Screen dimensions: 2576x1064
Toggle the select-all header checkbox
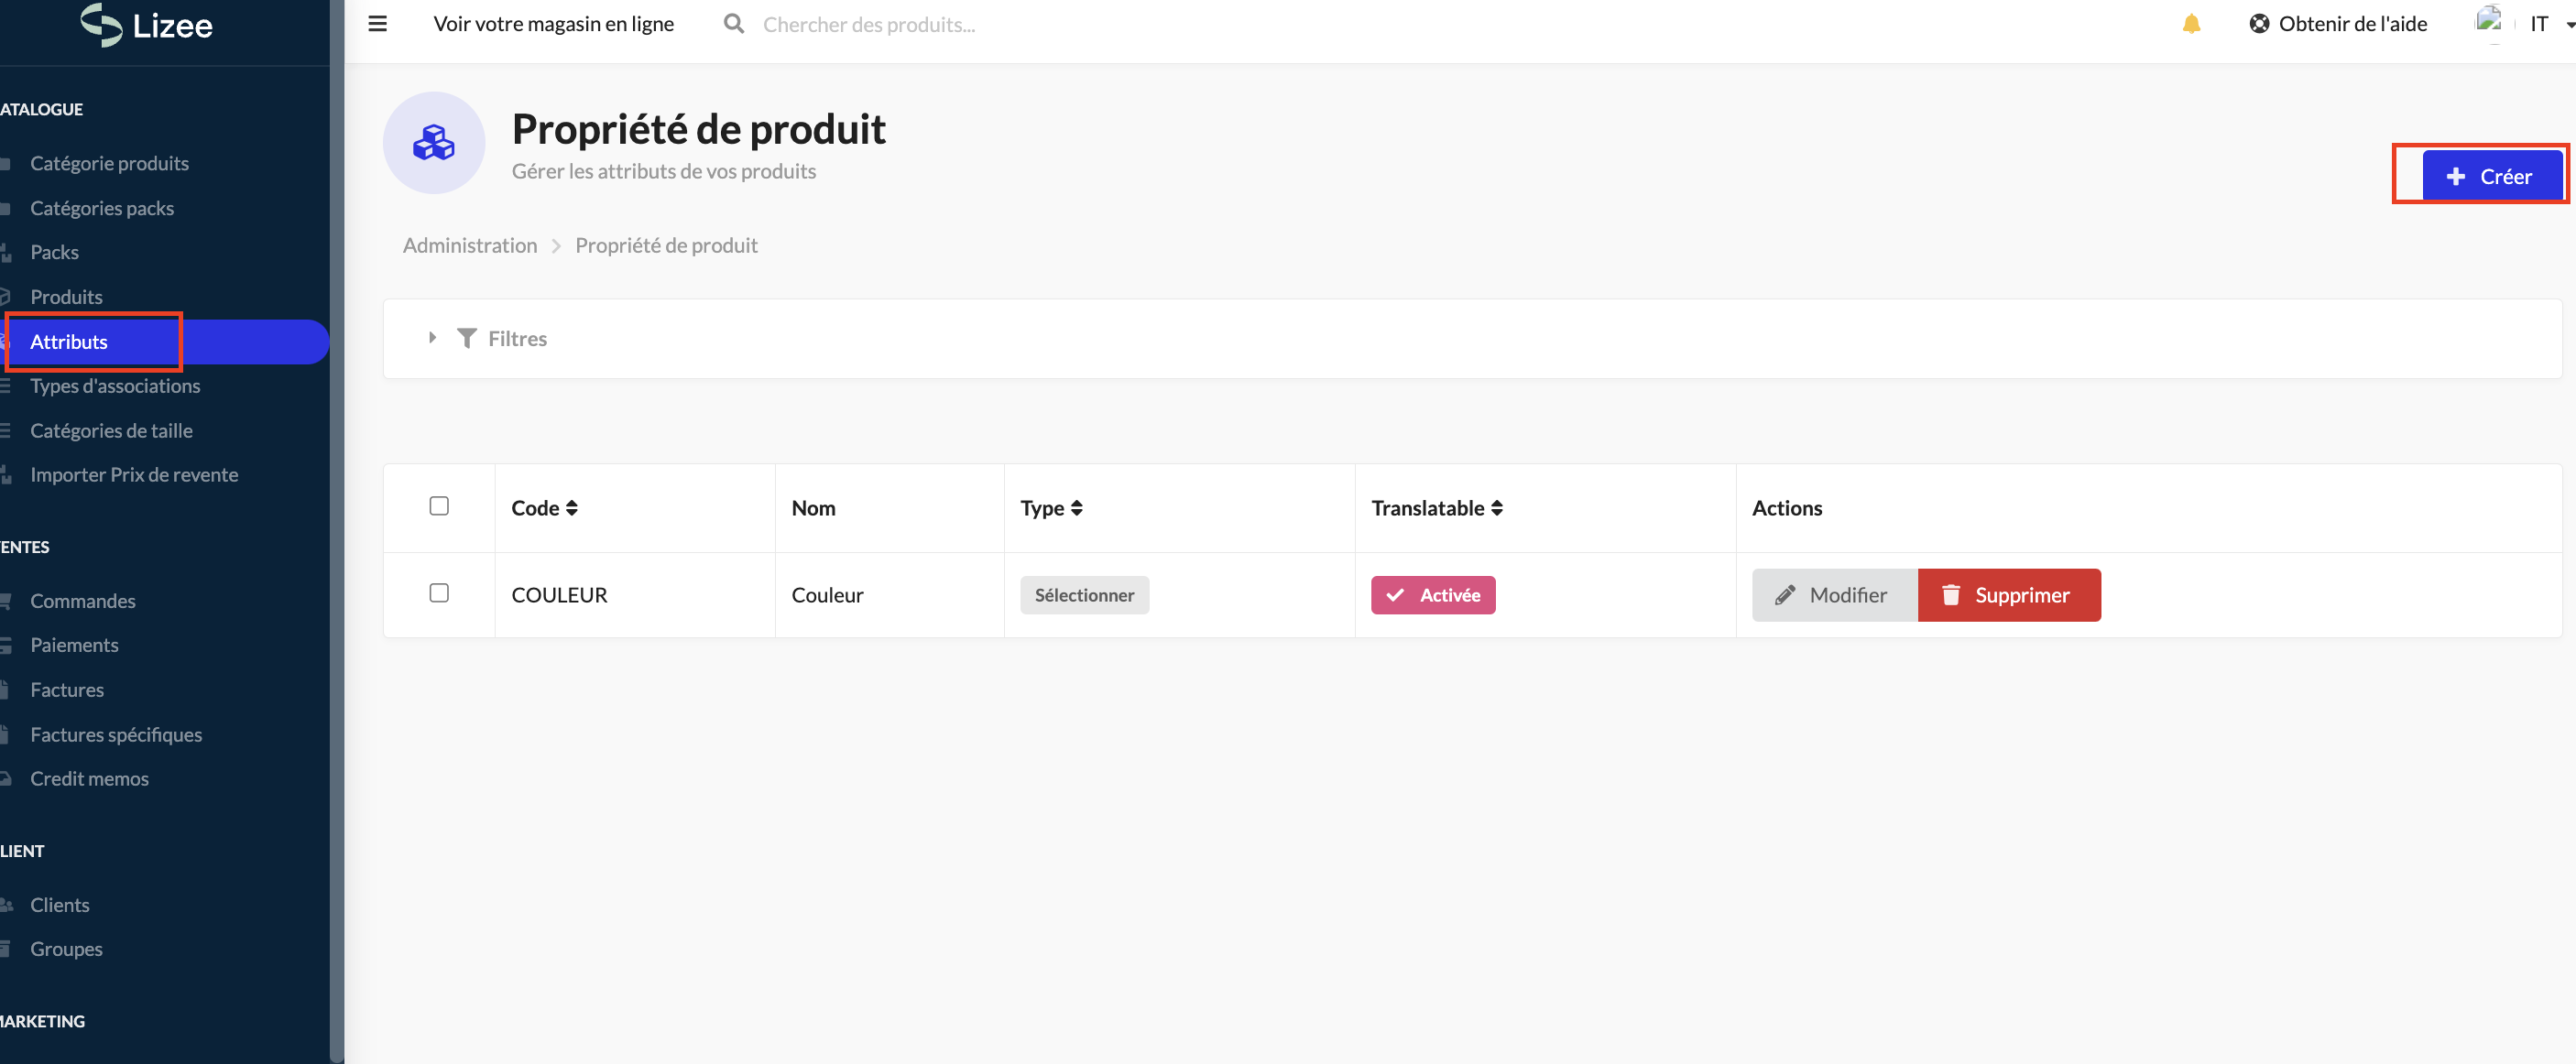pos(439,506)
